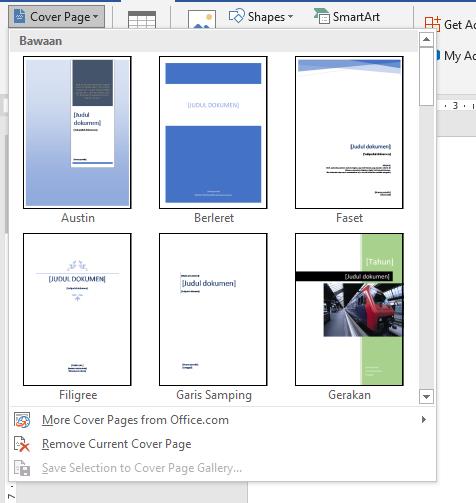This screenshot has height=503, width=476.
Task: Click the Gerakan label text
Action: [349, 395]
